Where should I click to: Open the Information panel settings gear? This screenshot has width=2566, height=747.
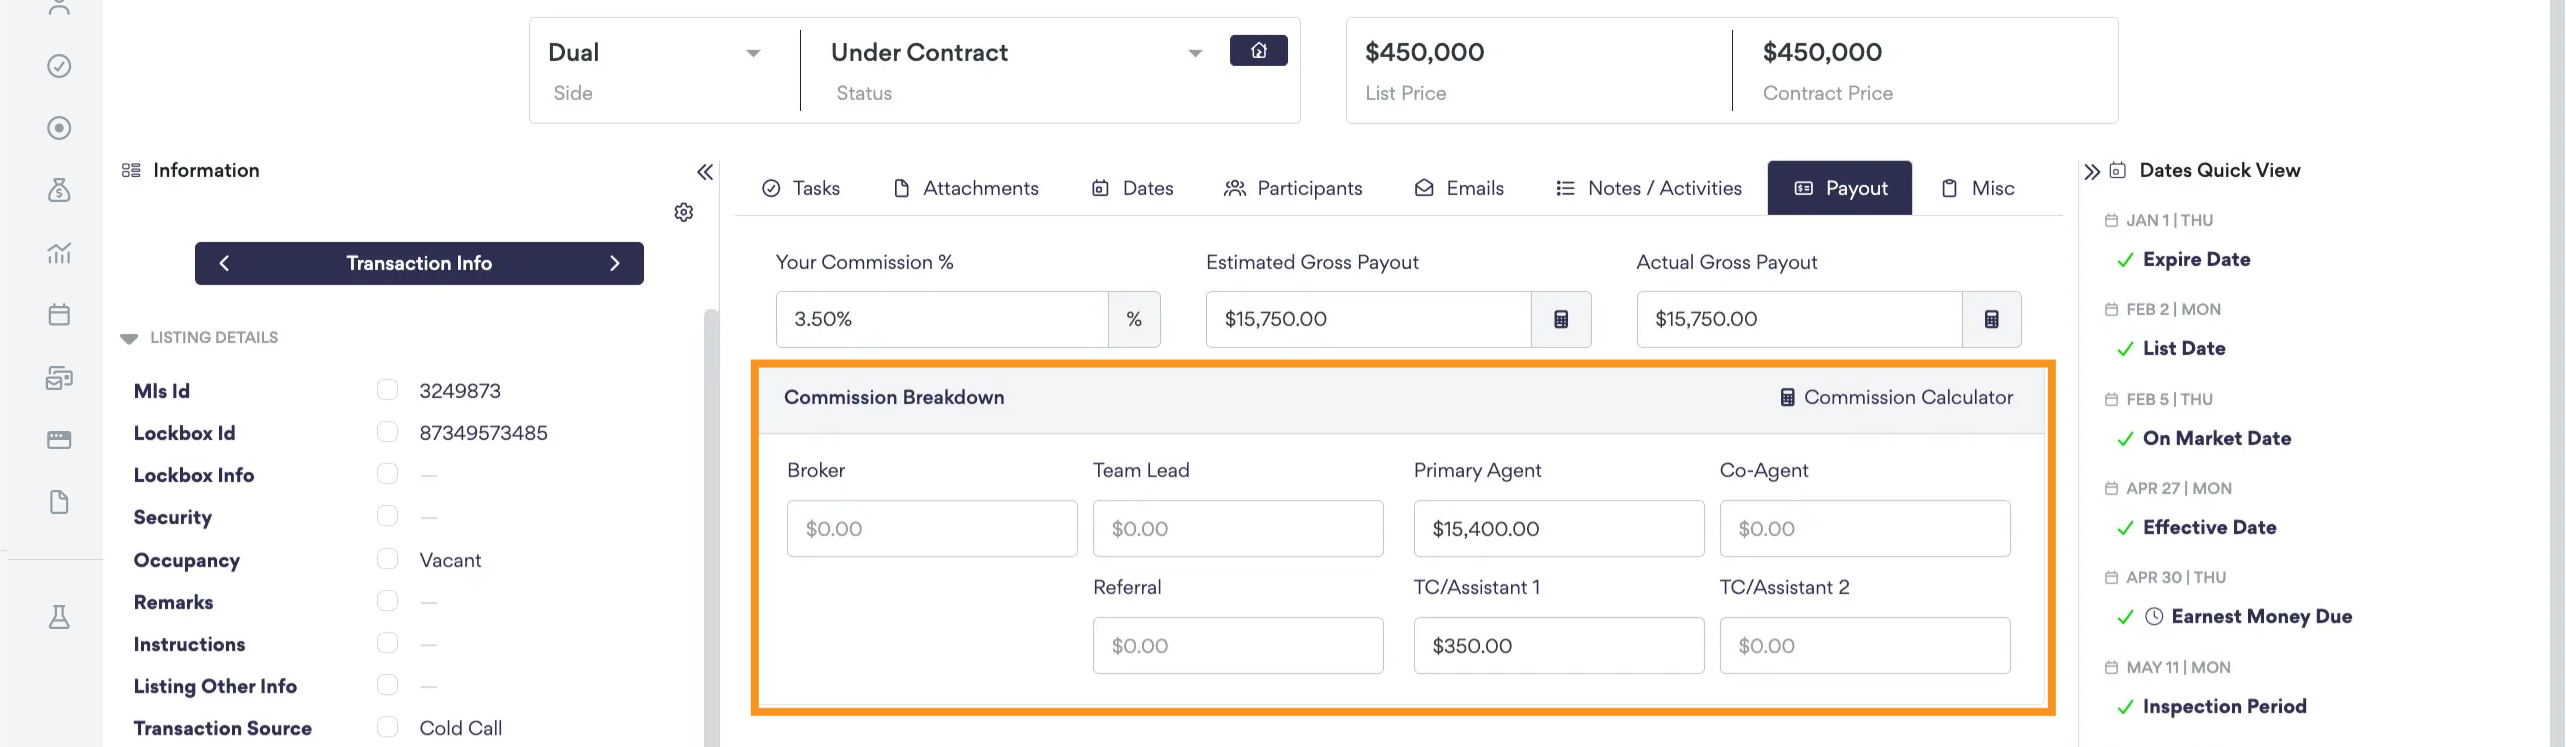[684, 212]
